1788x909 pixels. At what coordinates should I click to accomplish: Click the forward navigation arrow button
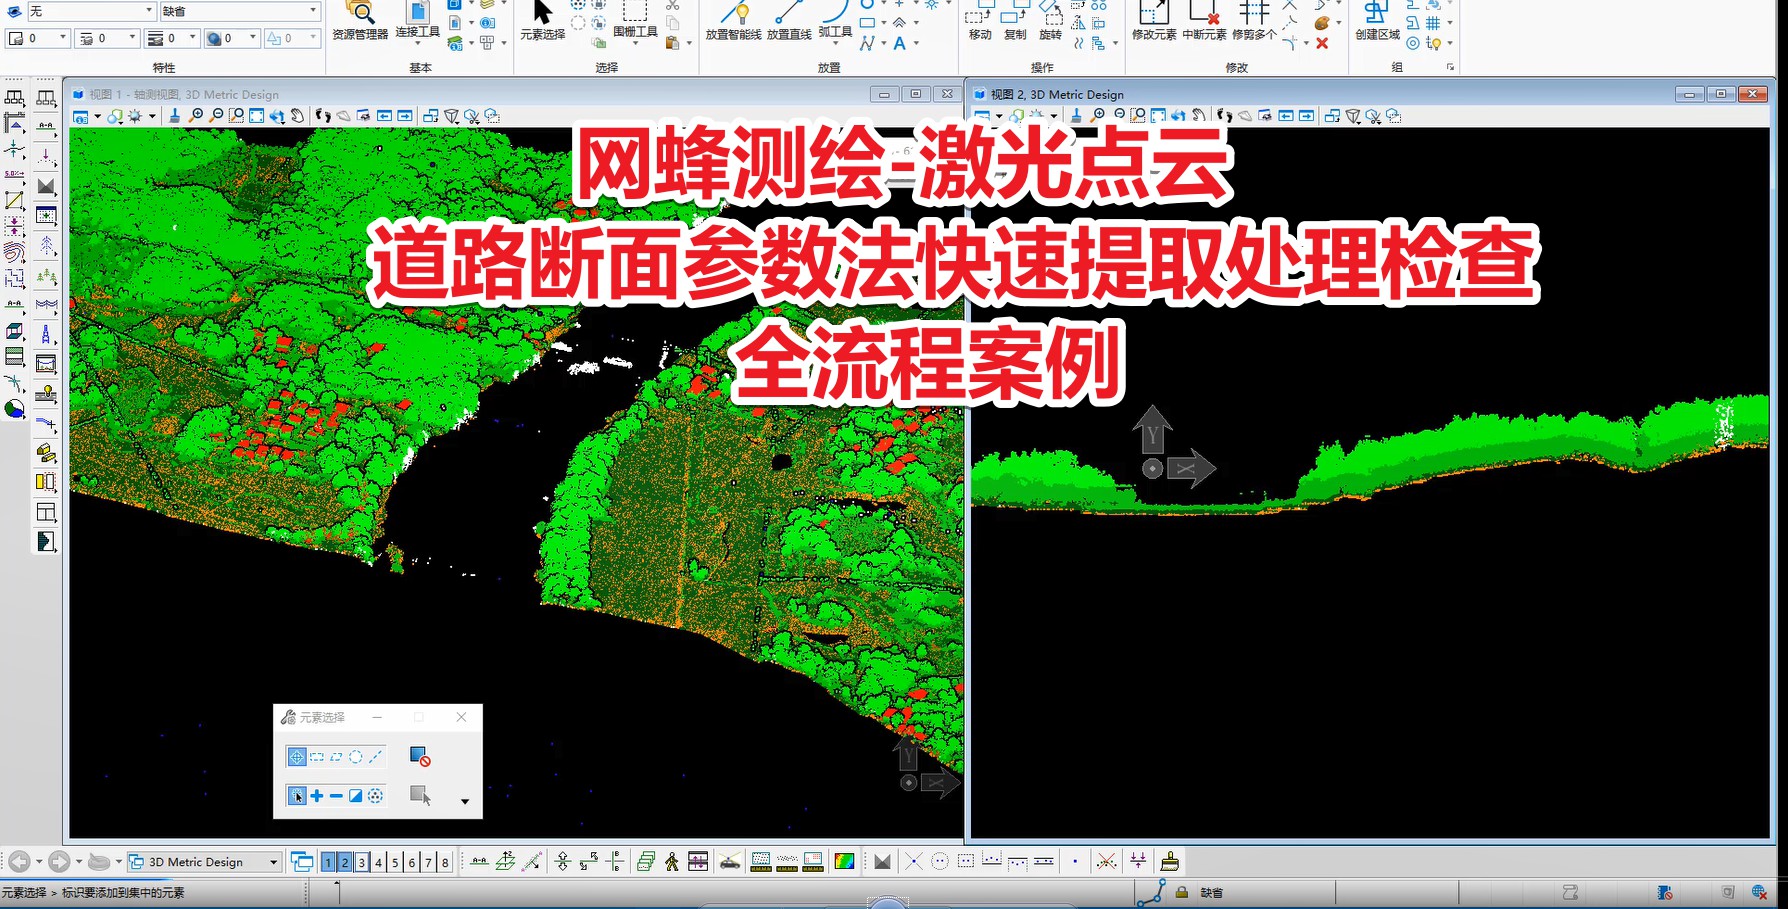59,861
